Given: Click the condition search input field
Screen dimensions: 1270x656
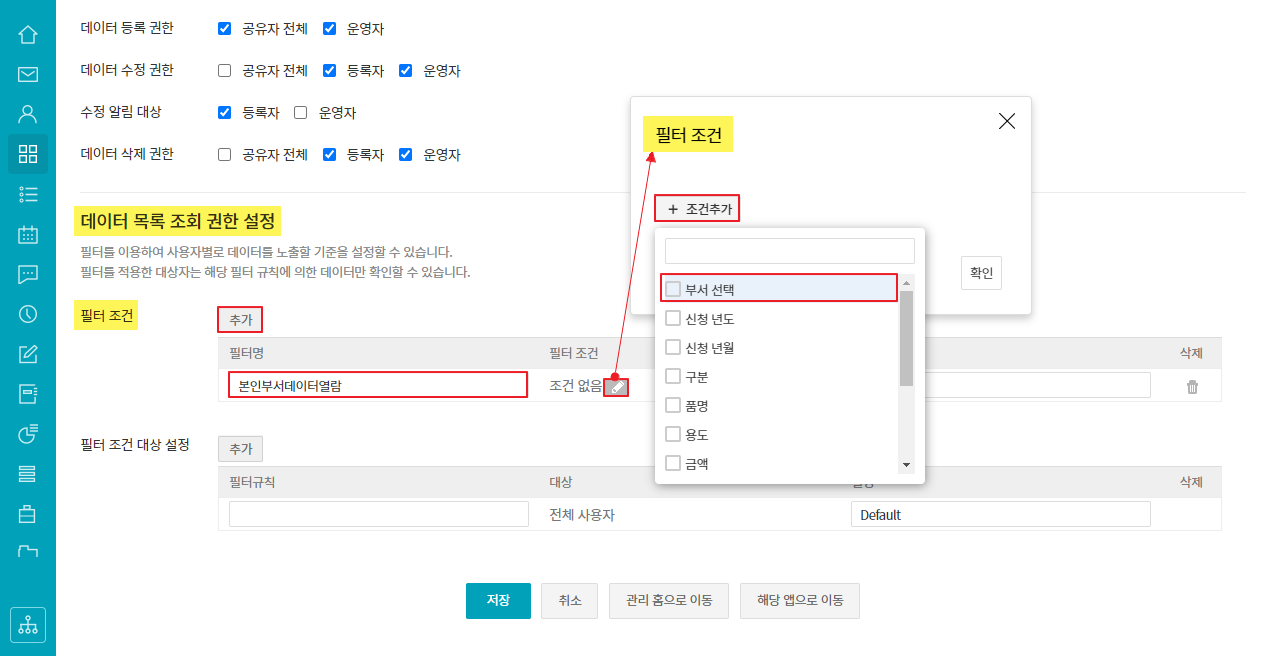Looking at the screenshot, I should (x=789, y=251).
